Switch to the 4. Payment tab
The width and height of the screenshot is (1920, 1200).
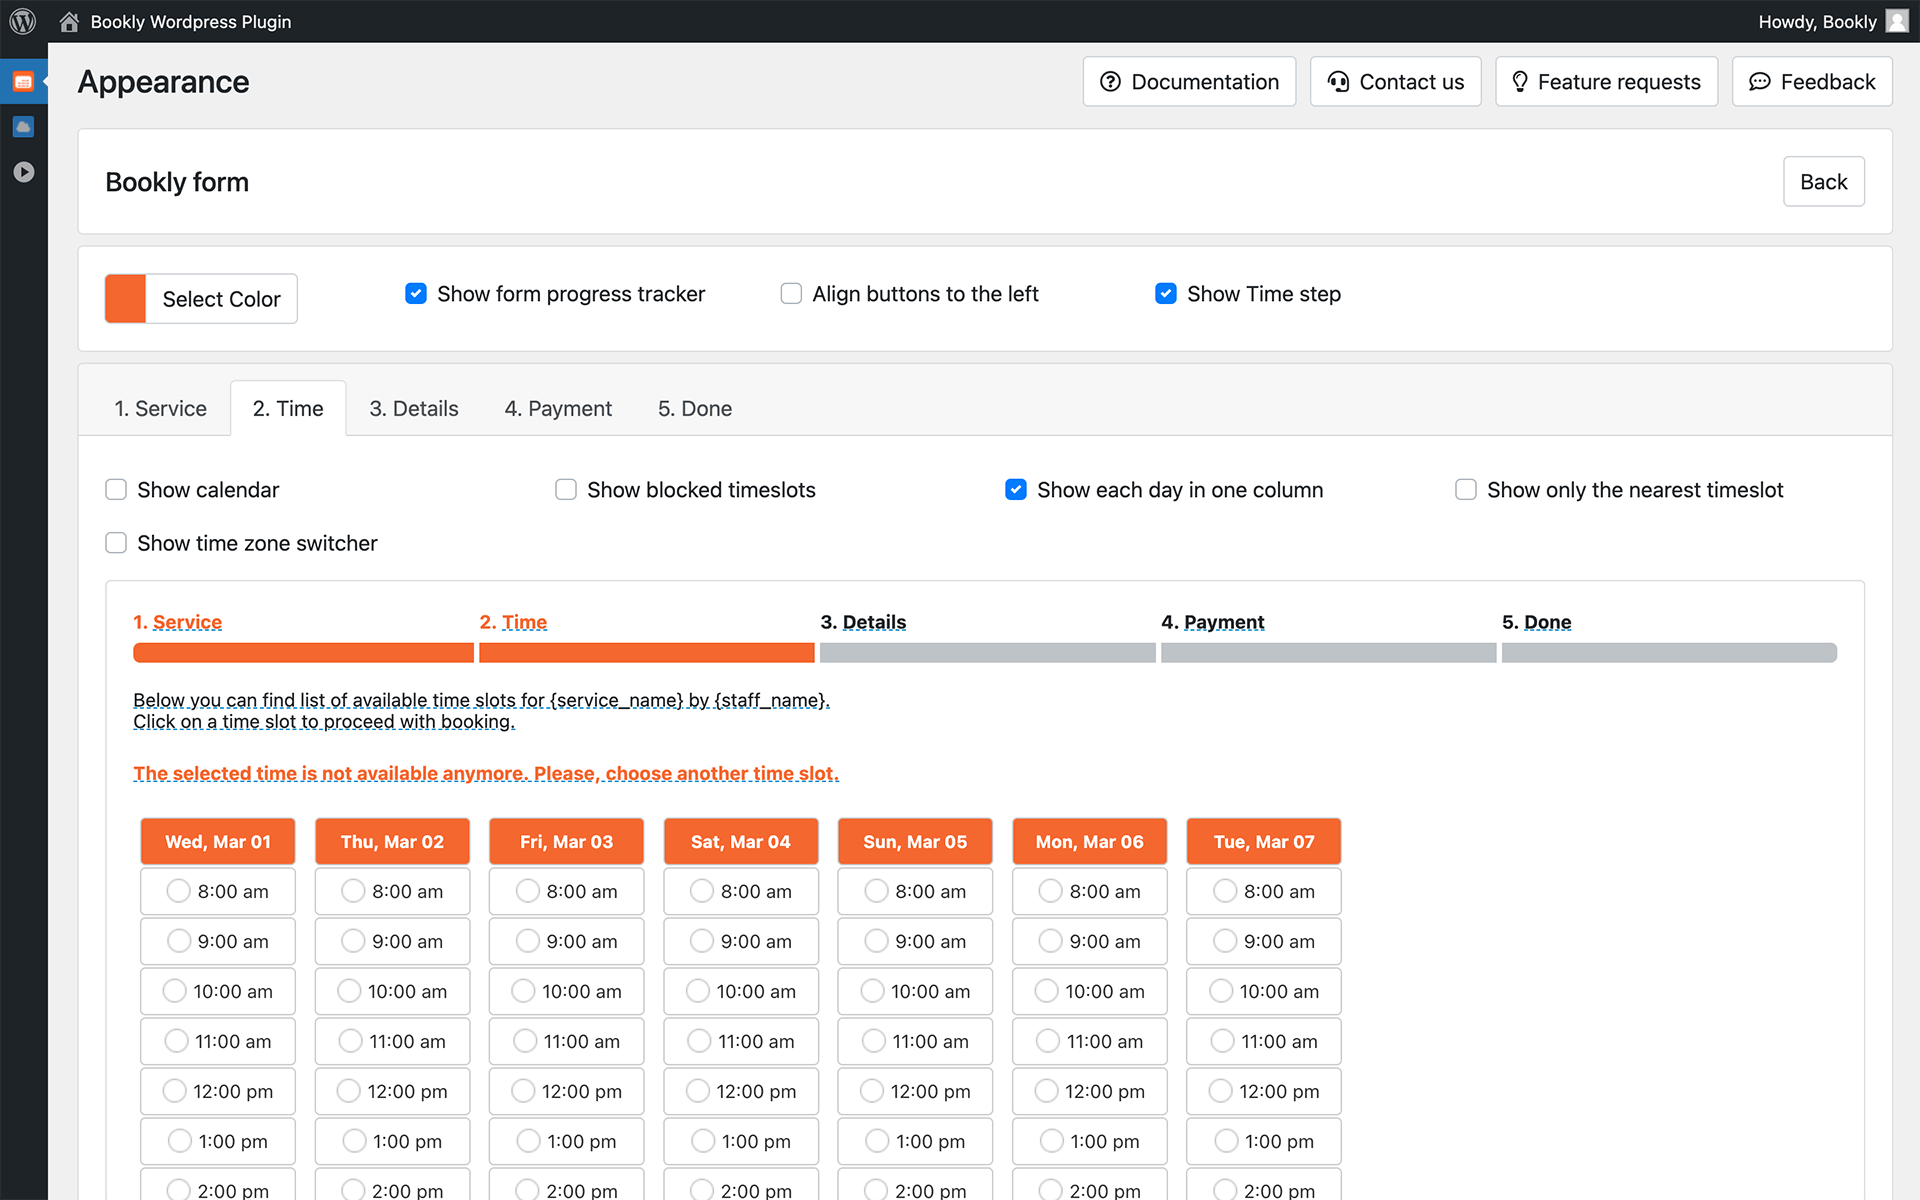[x=558, y=409]
